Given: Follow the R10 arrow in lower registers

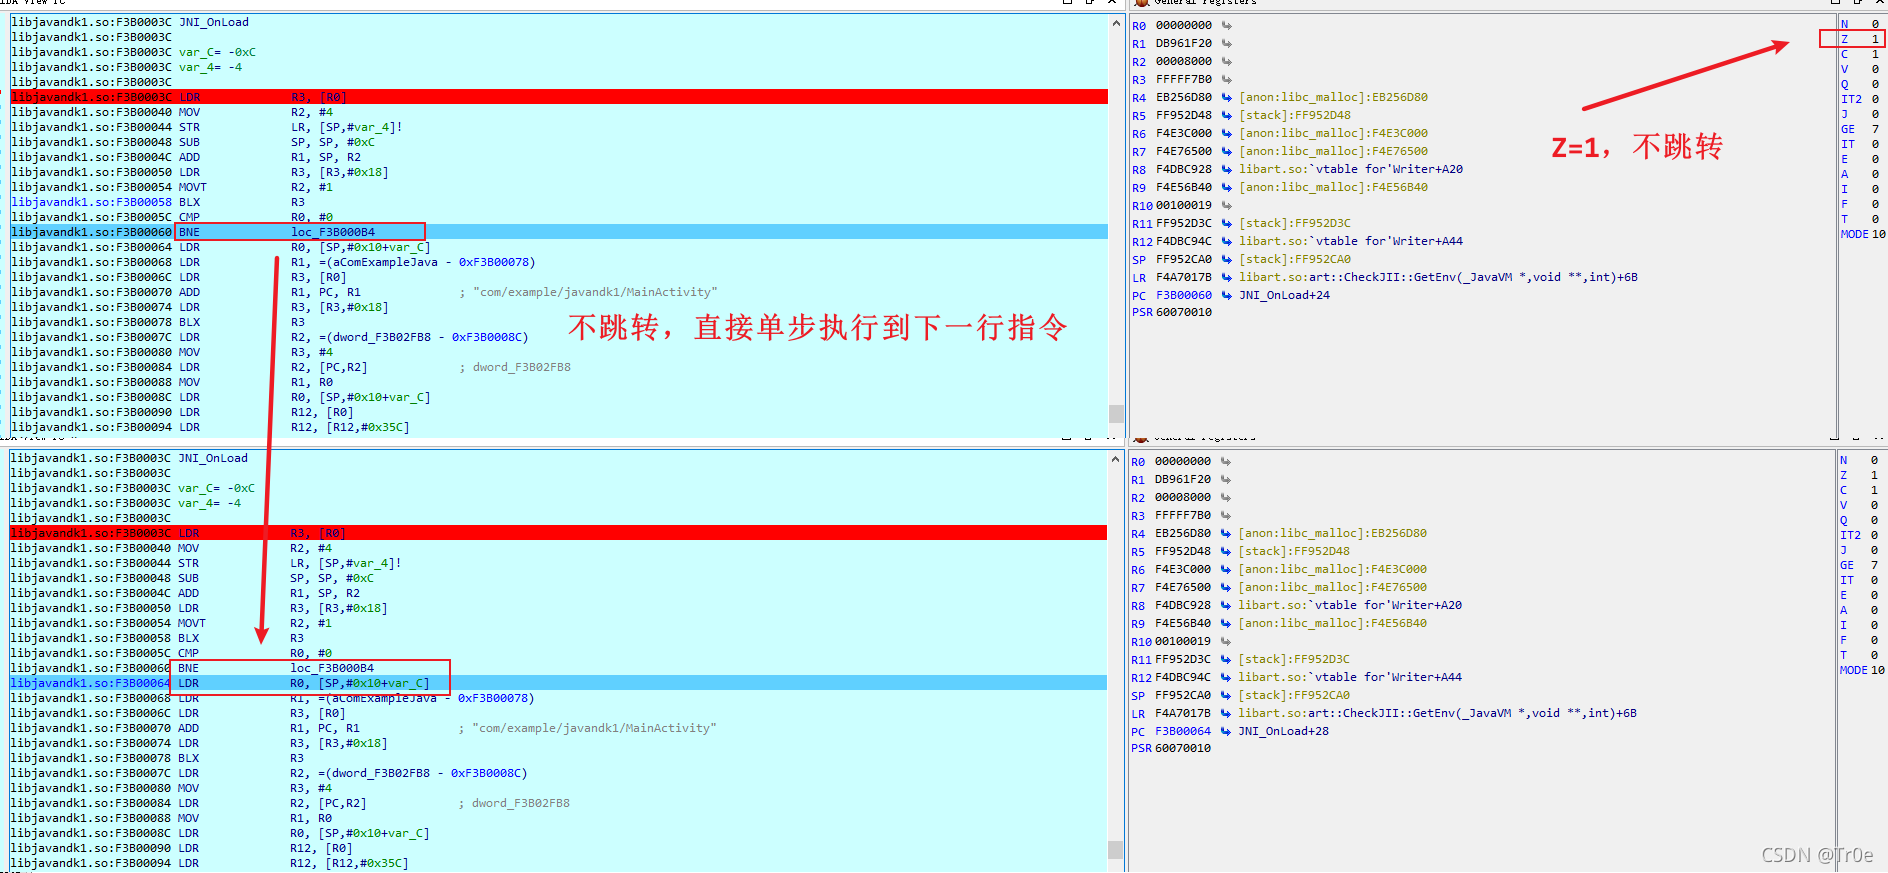Looking at the screenshot, I should point(1225,641).
